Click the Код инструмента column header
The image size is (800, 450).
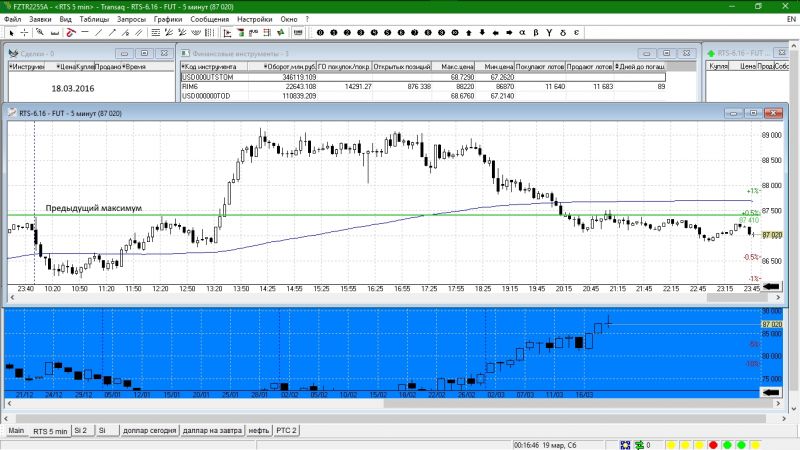(214, 66)
